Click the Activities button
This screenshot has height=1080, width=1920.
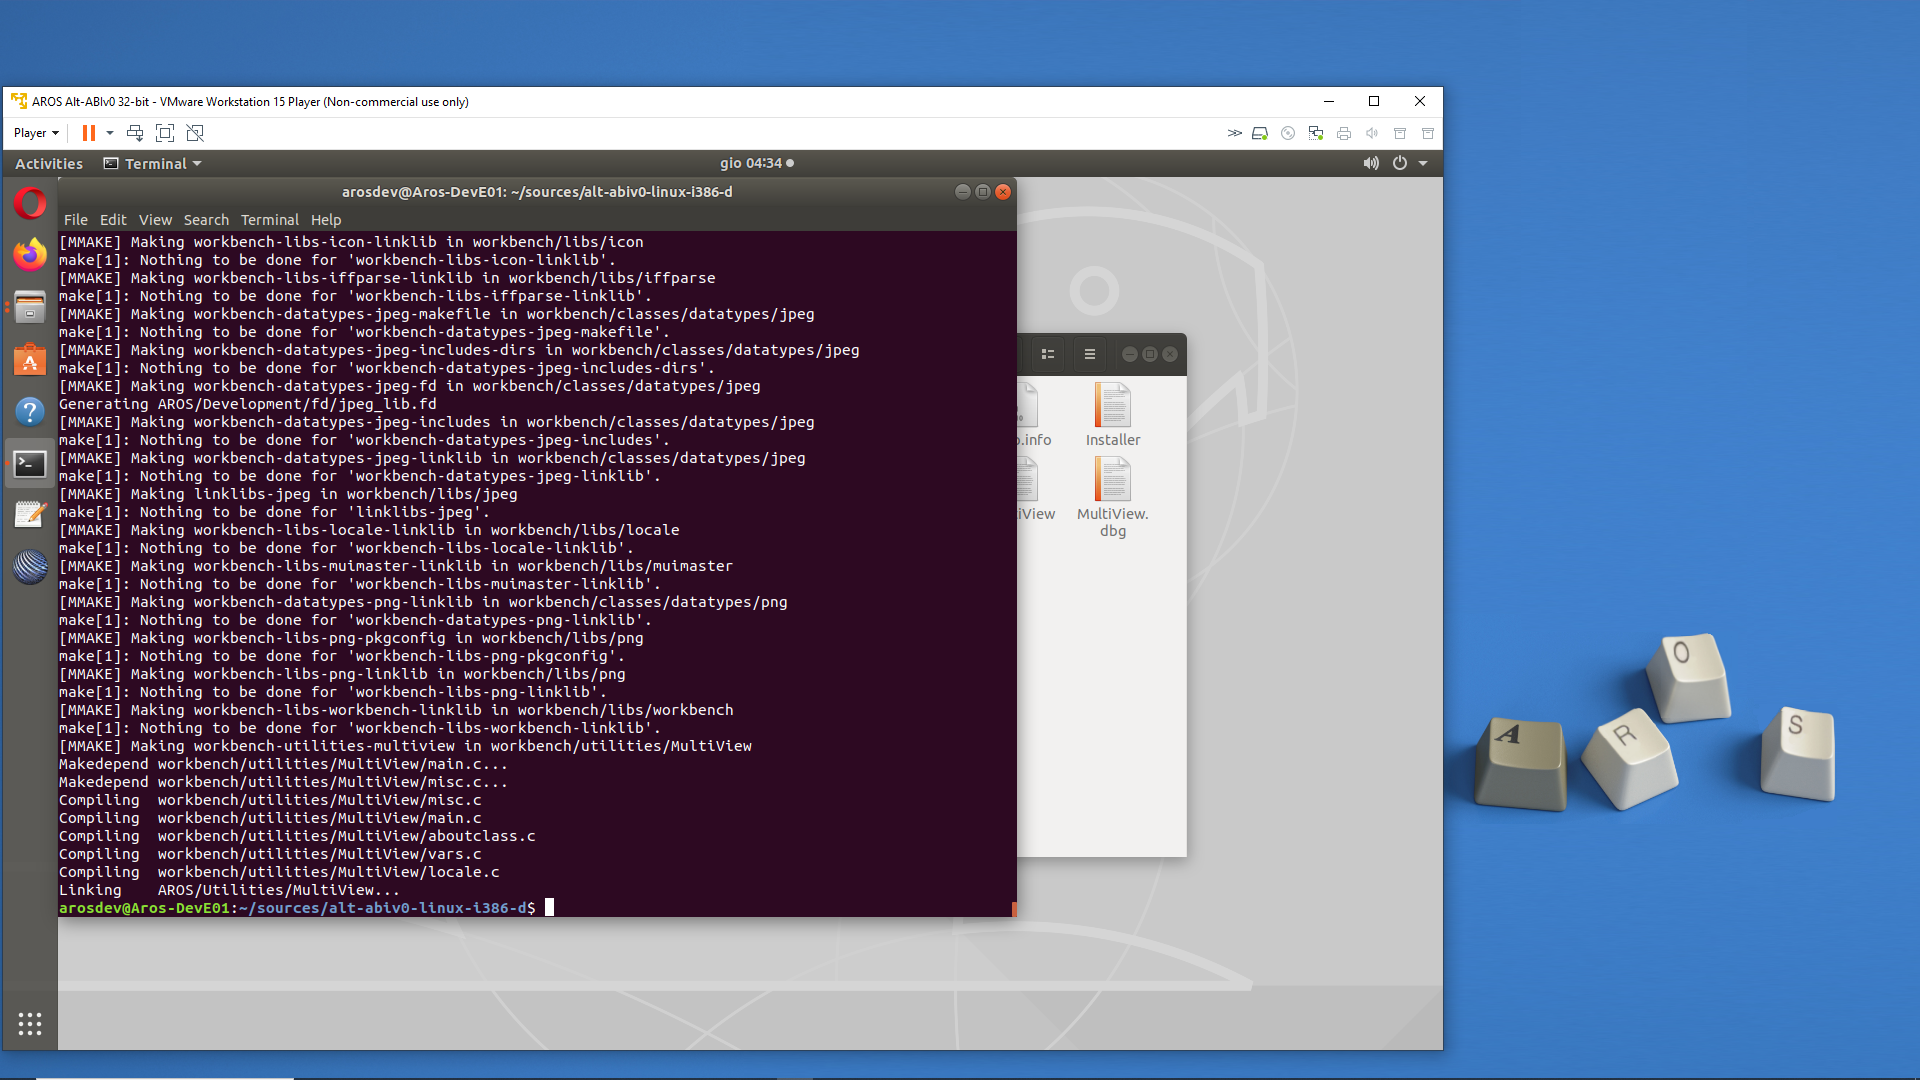[x=49, y=163]
